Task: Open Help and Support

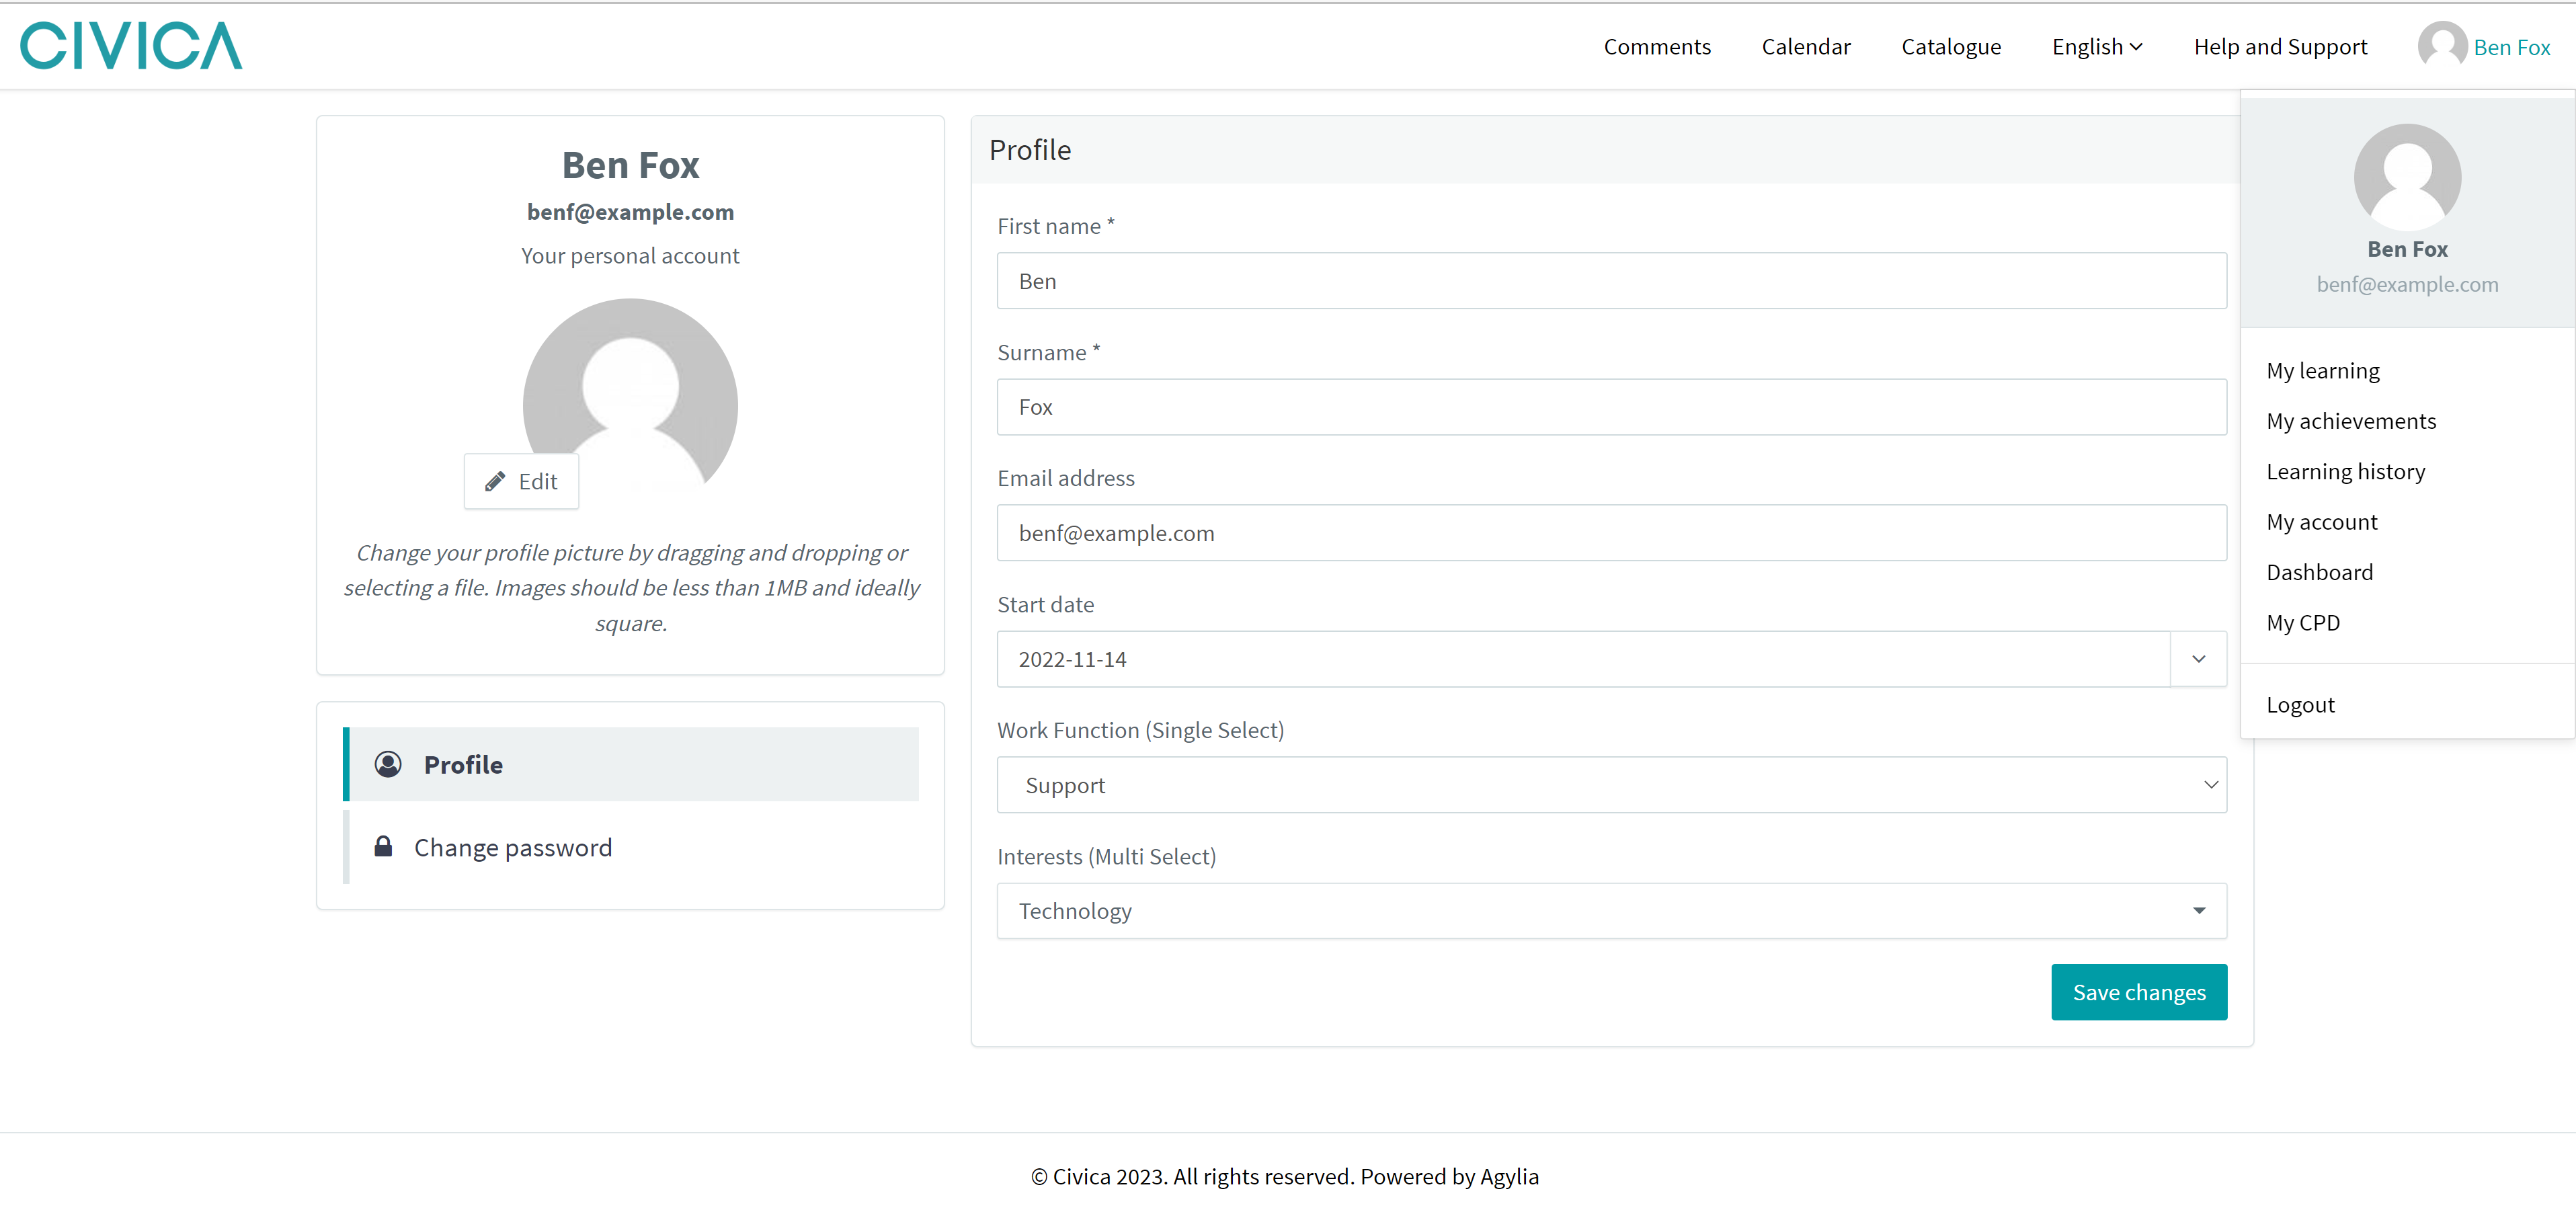Action: tap(2280, 47)
